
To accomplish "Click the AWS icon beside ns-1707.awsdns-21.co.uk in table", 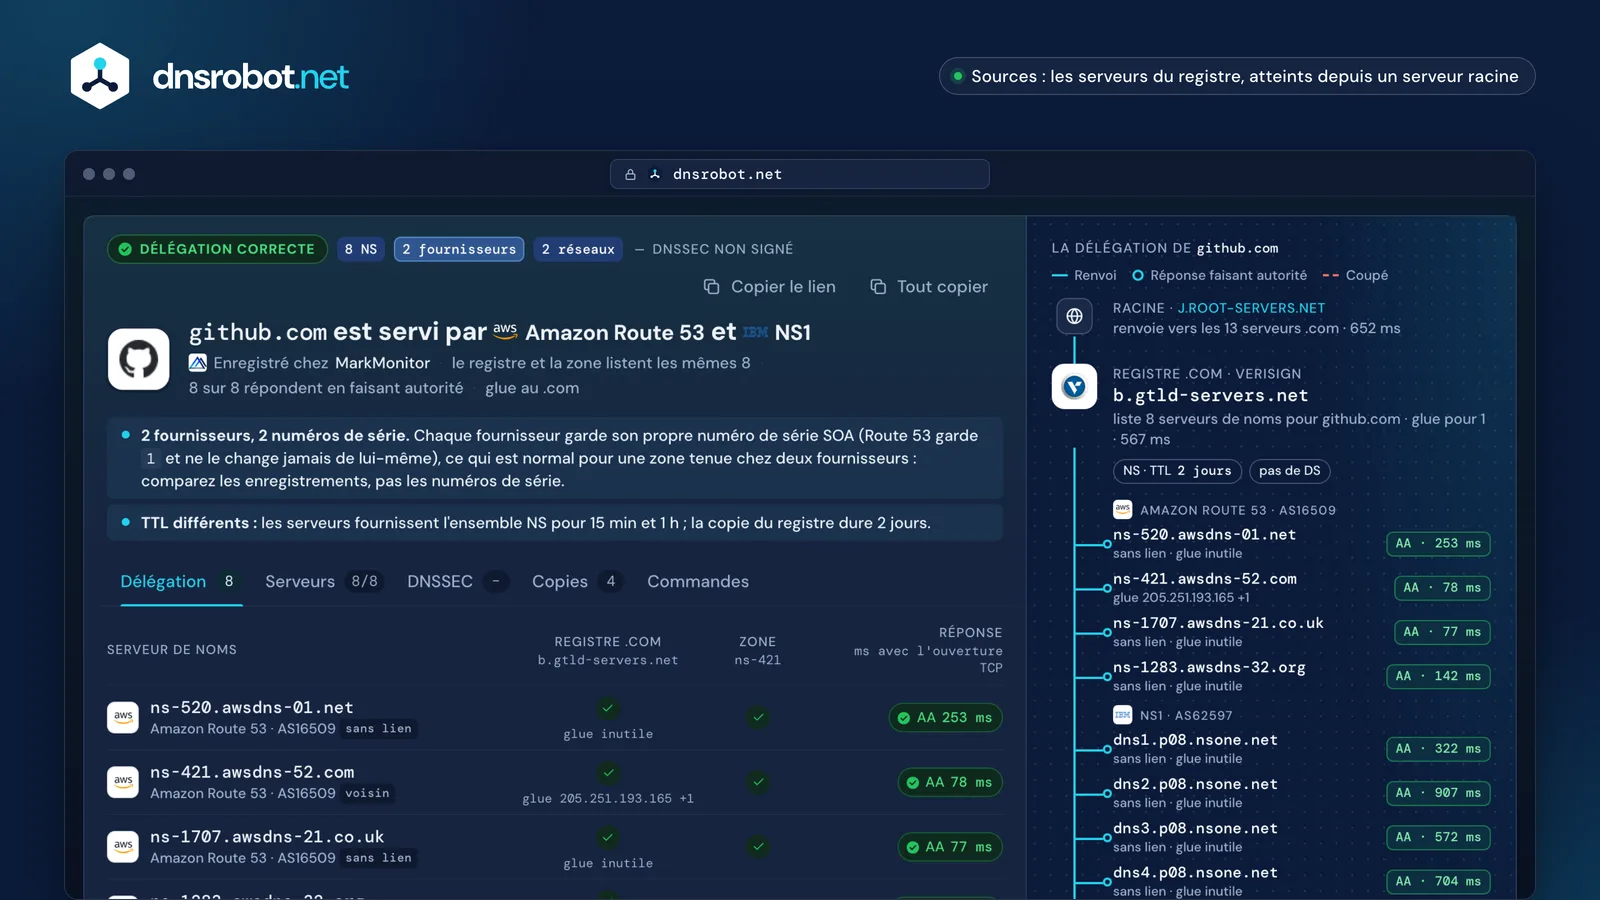I will click(123, 847).
